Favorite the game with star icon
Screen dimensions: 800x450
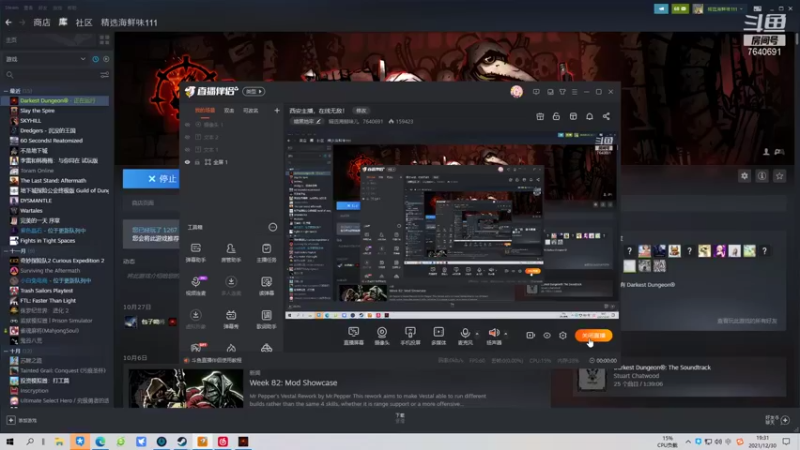[x=779, y=176]
